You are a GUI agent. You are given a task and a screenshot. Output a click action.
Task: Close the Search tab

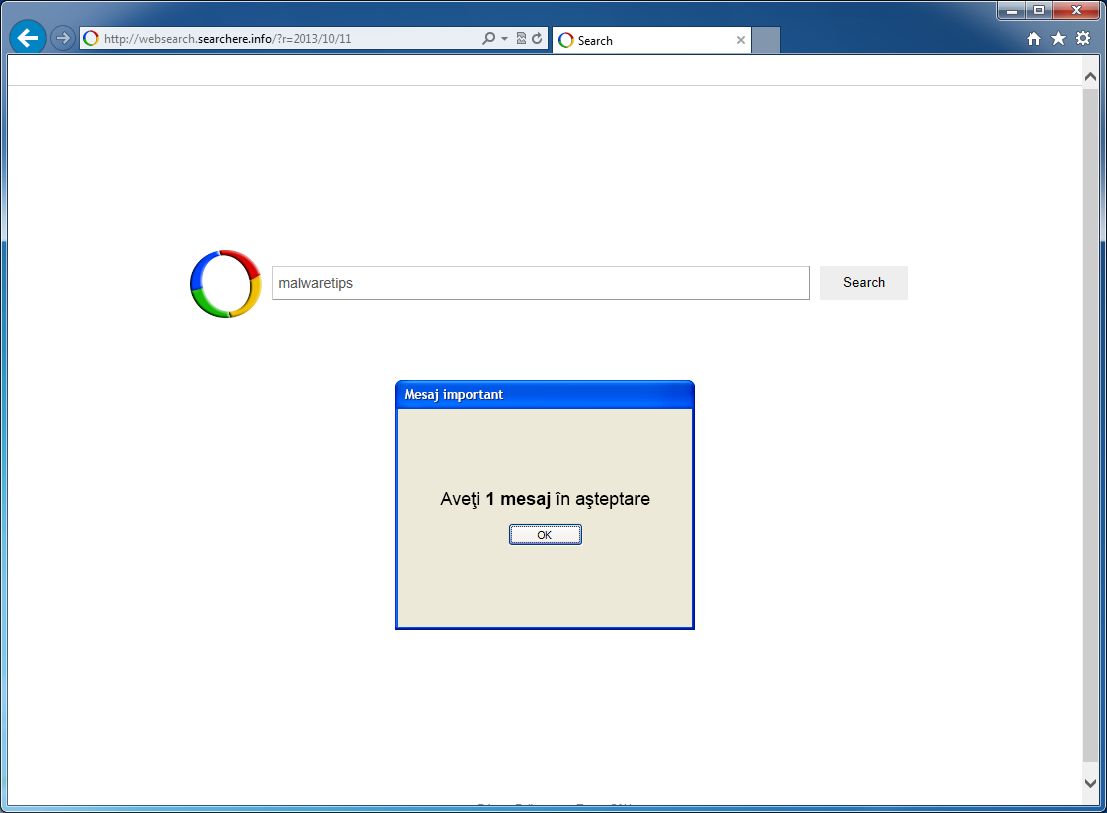click(x=740, y=40)
